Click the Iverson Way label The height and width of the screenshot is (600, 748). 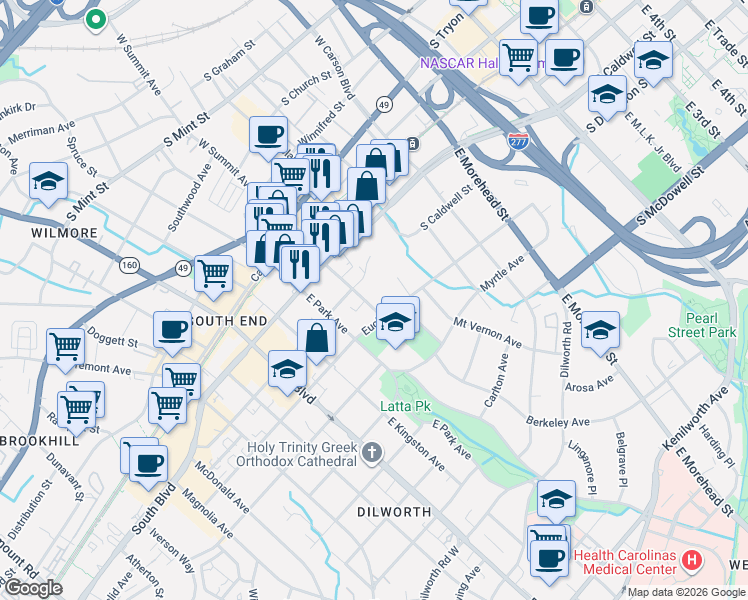point(173,550)
